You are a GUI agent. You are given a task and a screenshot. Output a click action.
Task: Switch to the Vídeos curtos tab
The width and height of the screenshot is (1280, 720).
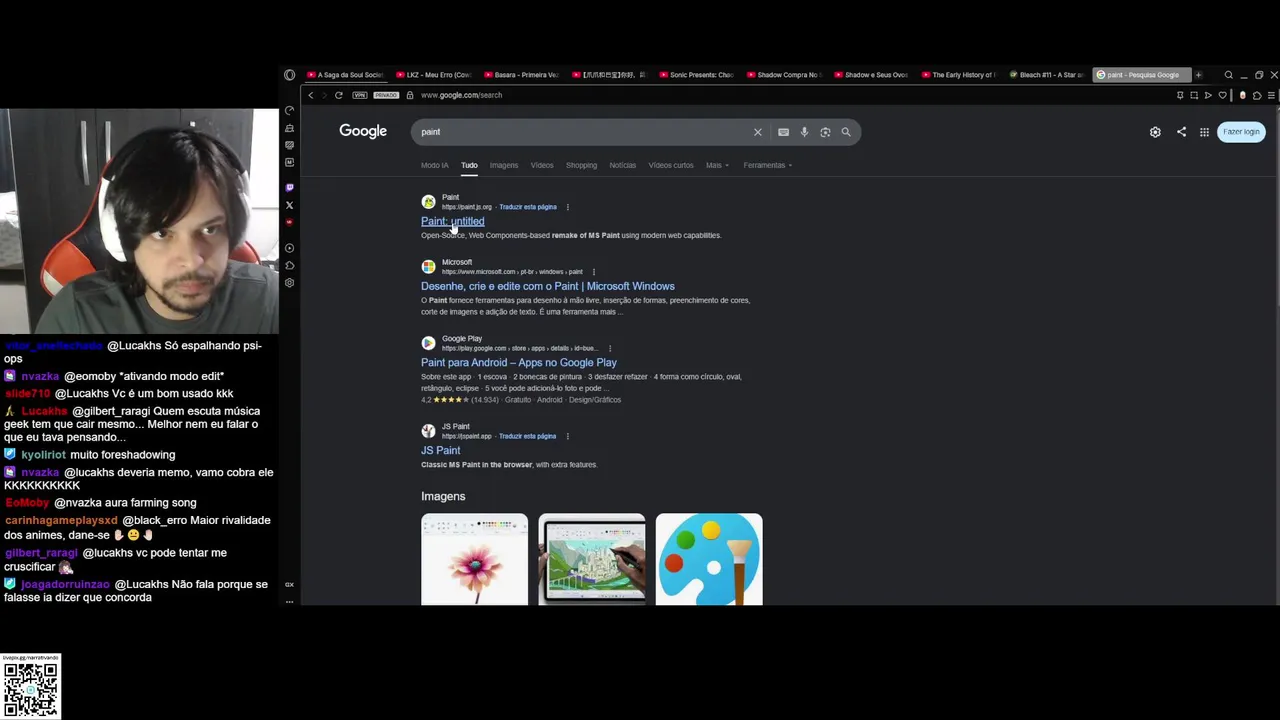pyautogui.click(x=670, y=165)
